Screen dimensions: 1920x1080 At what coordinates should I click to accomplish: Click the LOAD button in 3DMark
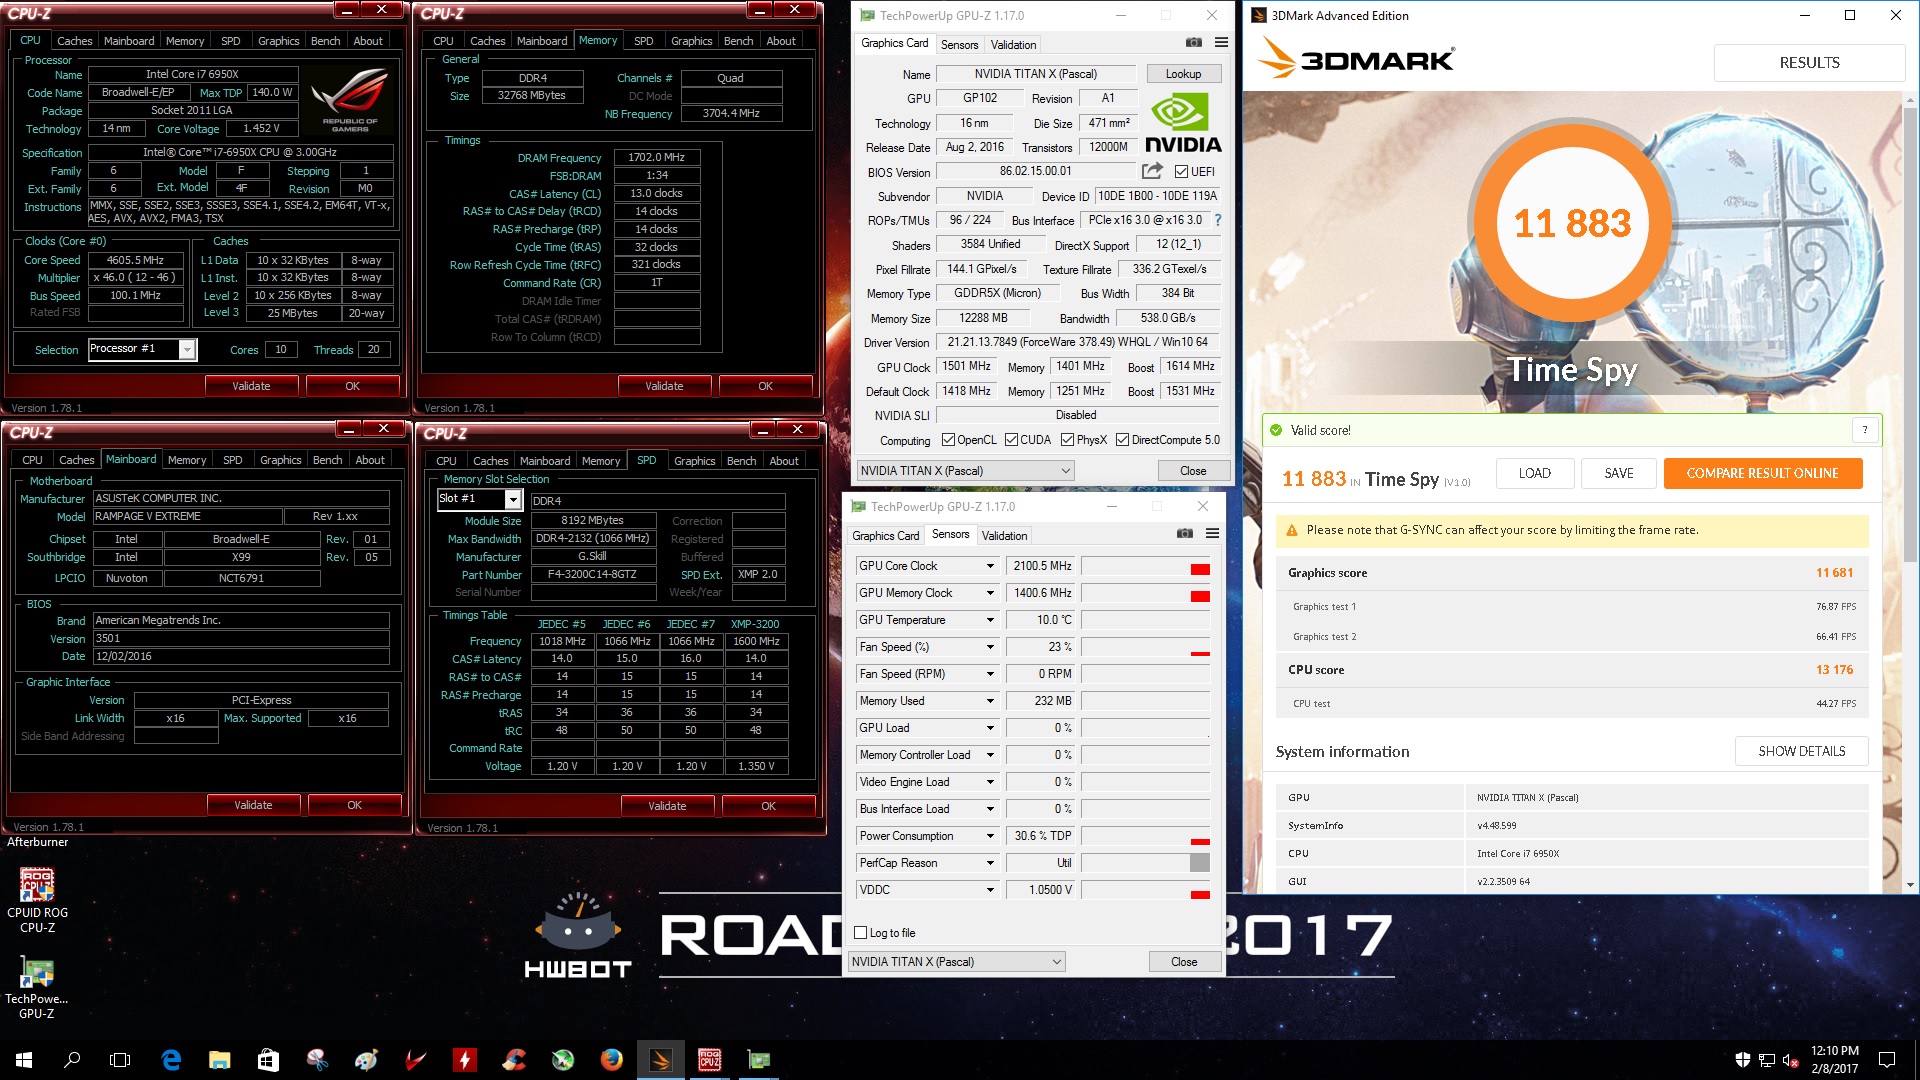click(1535, 473)
